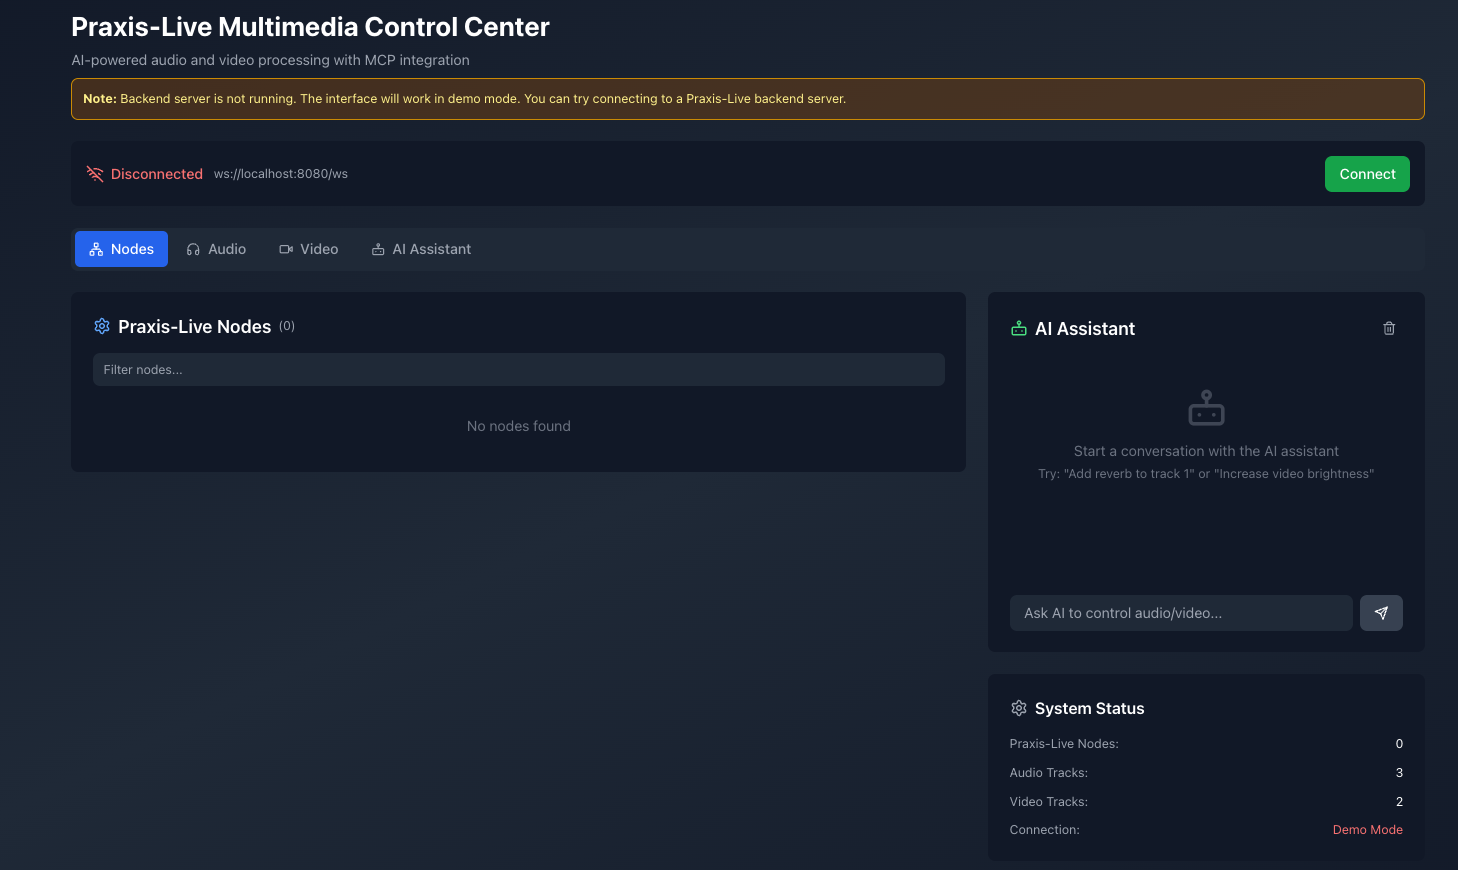Click the Praxis-Live Nodes: status row label
Image resolution: width=1458 pixels, height=870 pixels.
coord(1064,744)
